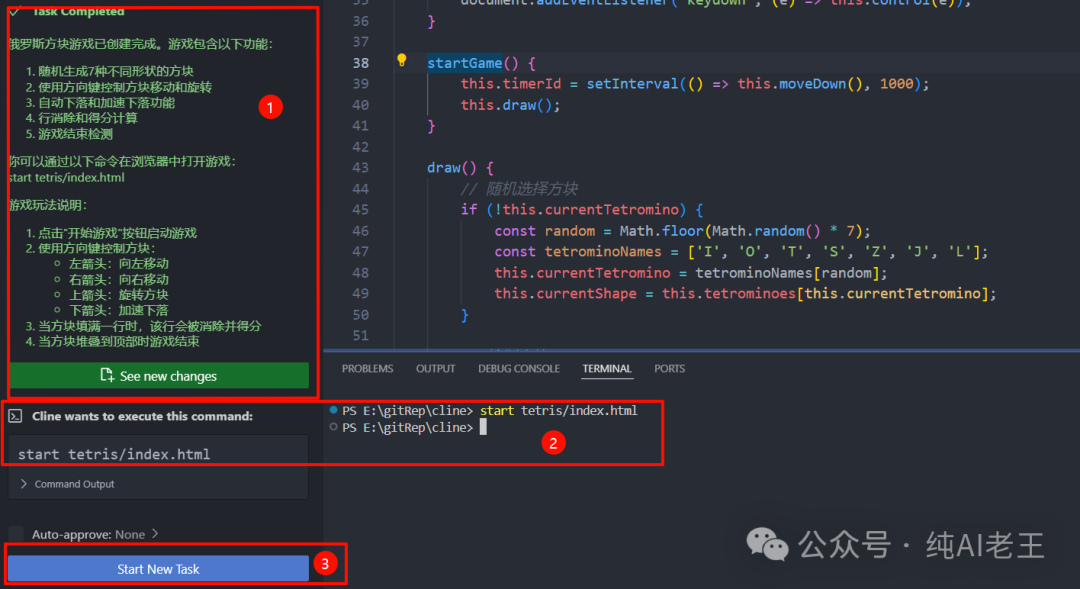
Task: Expand the Command Output section
Action: [x=68, y=484]
